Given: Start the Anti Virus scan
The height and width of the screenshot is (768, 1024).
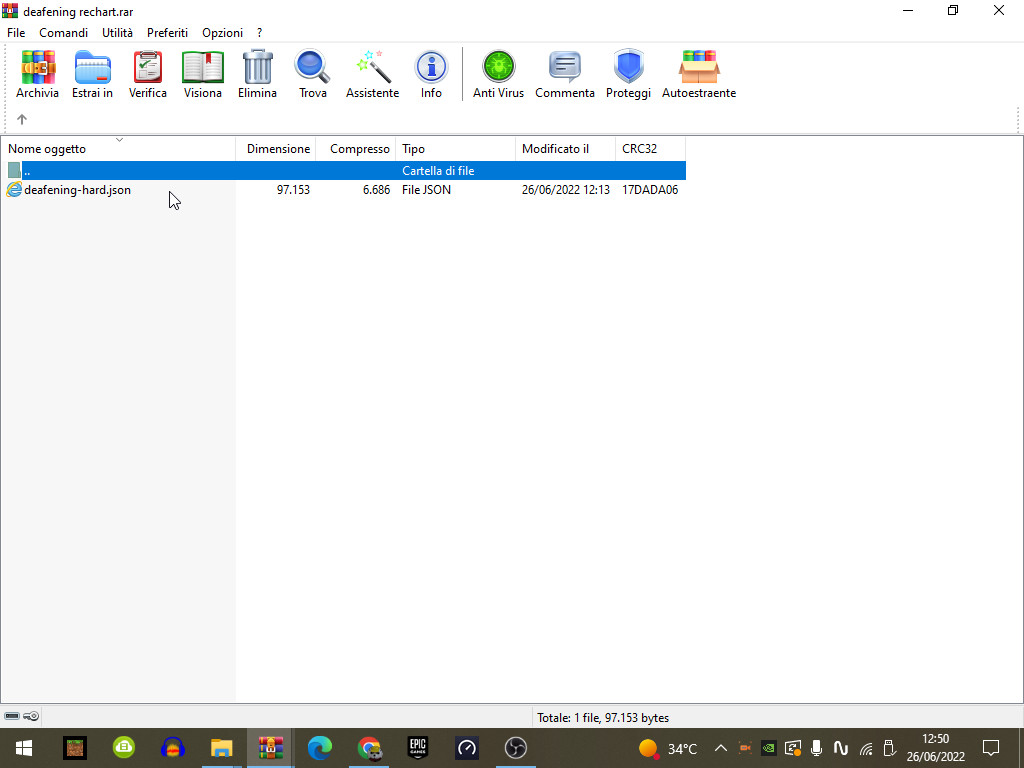Looking at the screenshot, I should (498, 74).
